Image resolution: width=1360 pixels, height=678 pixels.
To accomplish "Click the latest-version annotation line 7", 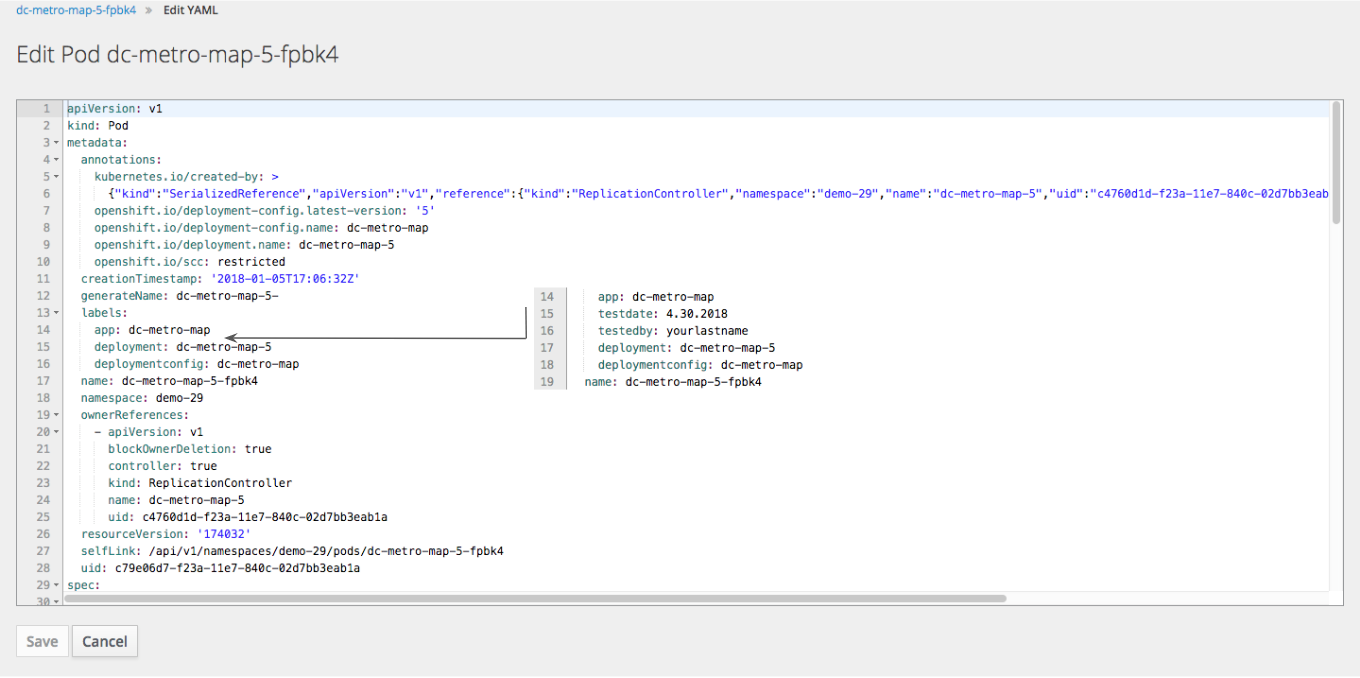I will point(265,211).
